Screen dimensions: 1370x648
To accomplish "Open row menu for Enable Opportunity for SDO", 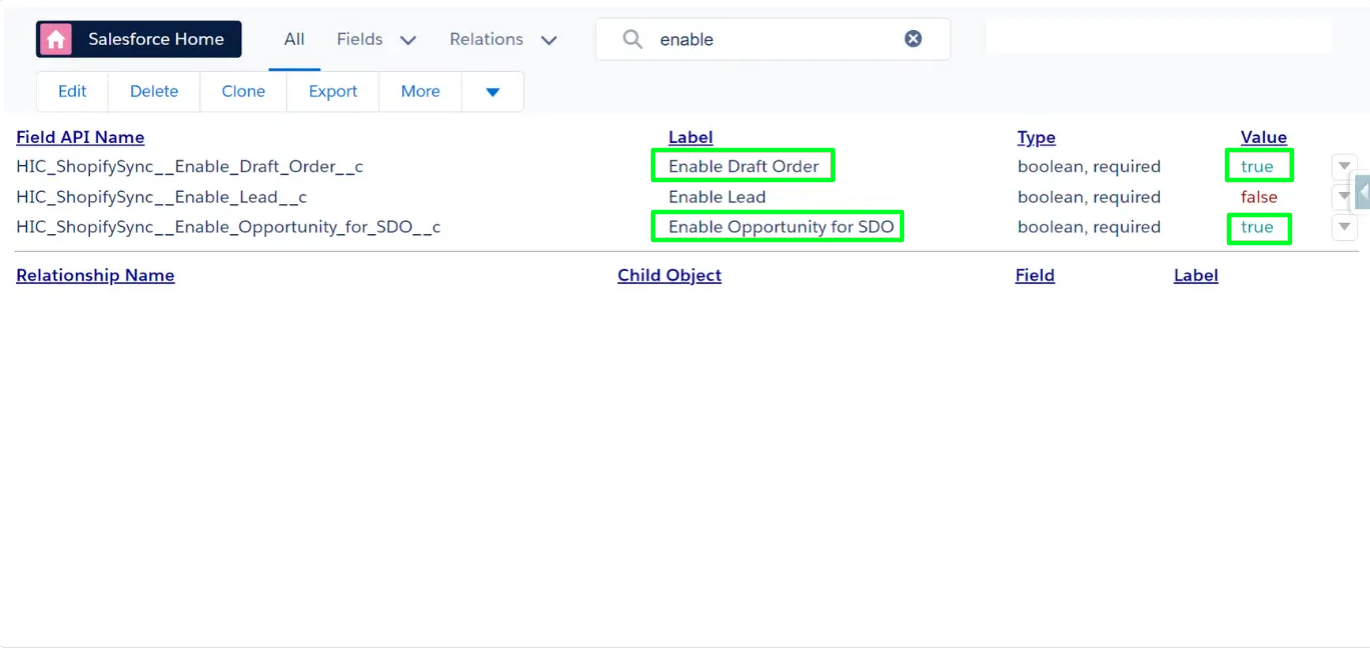I will pyautogui.click(x=1344, y=227).
